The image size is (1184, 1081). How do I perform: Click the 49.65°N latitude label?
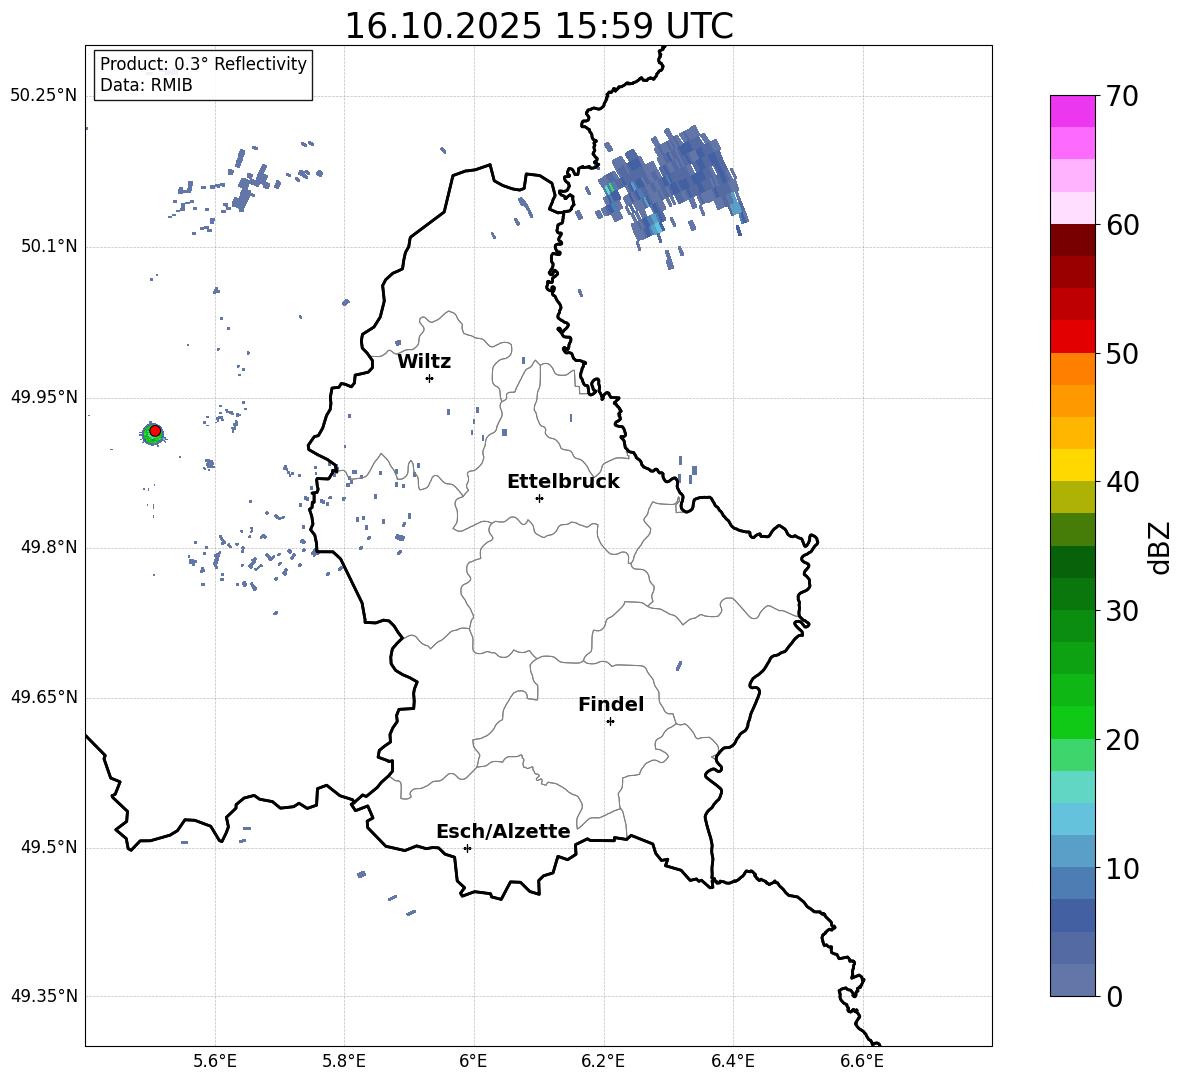pyautogui.click(x=43, y=697)
